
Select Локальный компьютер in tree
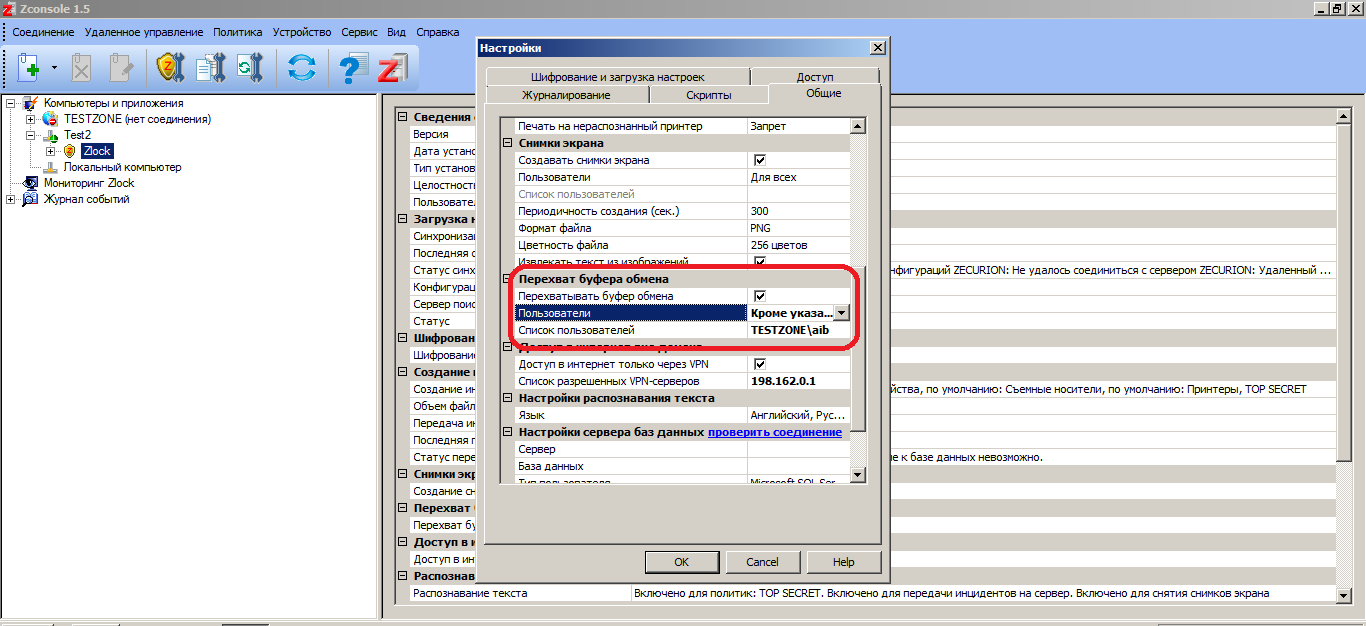[x=122, y=167]
